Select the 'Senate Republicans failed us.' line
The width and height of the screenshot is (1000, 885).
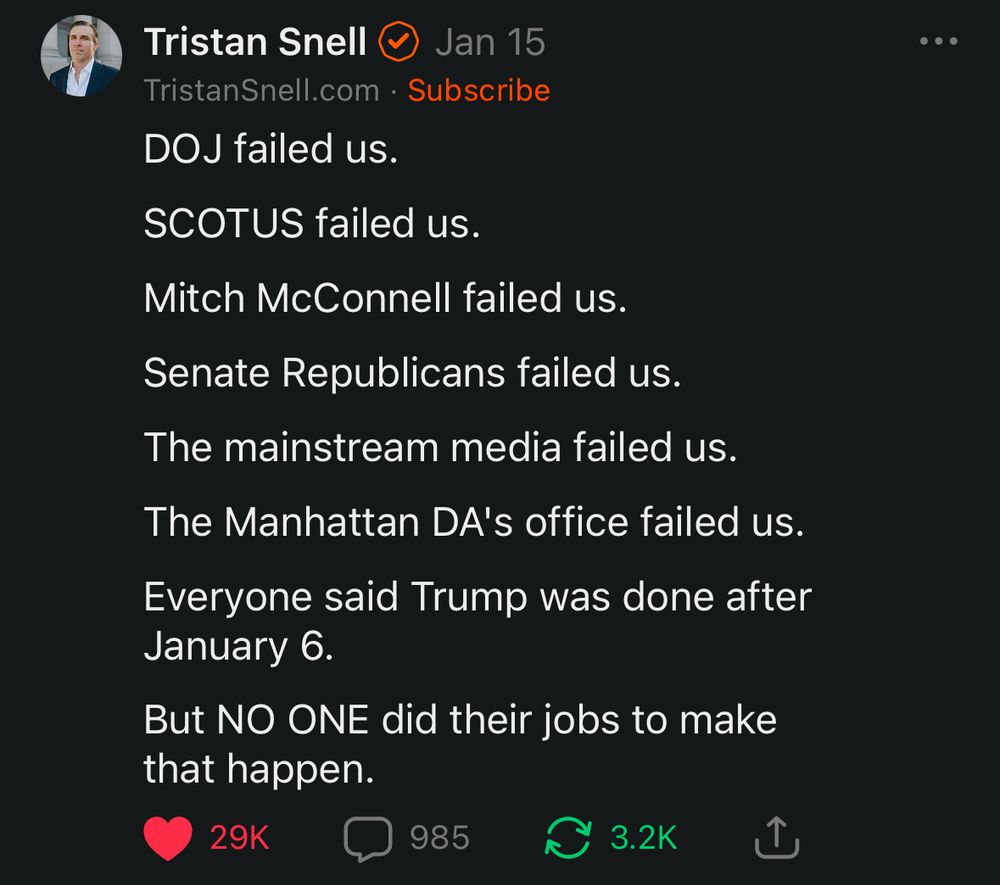click(413, 372)
